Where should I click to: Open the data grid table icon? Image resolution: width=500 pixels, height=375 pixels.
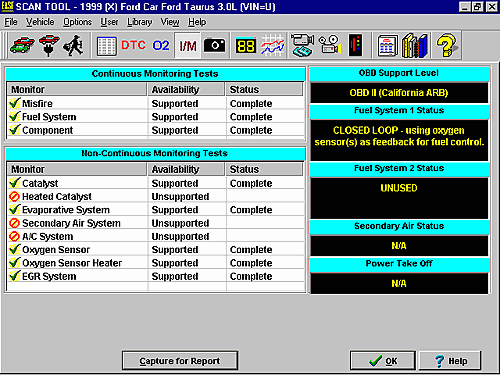click(x=106, y=46)
